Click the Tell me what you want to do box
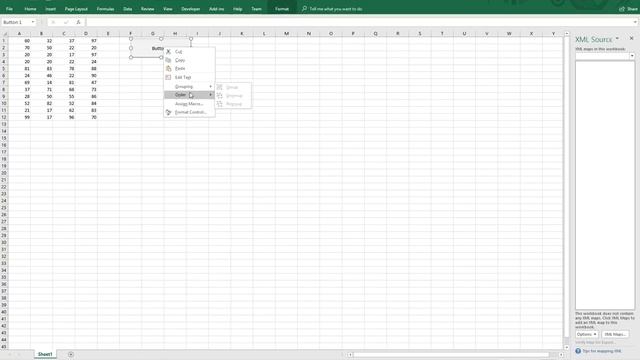Screen dimensions: 640x360 336,9
